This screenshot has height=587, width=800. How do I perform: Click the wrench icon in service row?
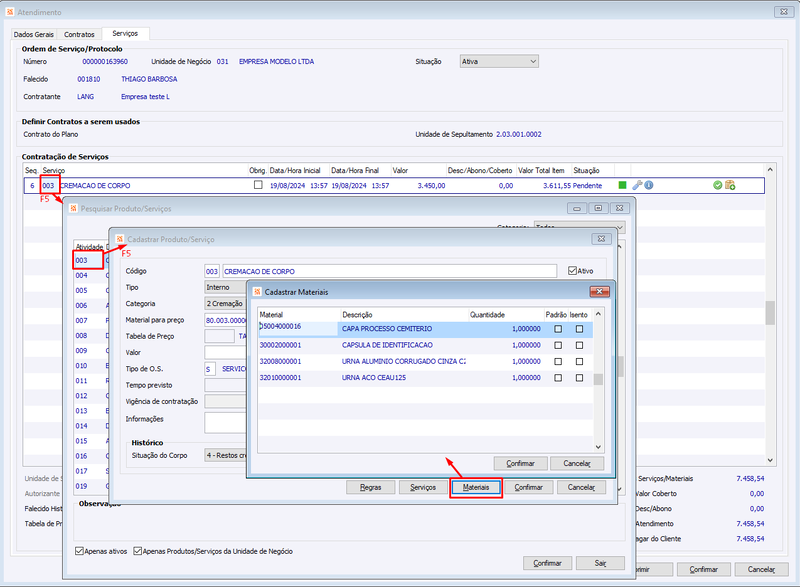[x=637, y=185]
